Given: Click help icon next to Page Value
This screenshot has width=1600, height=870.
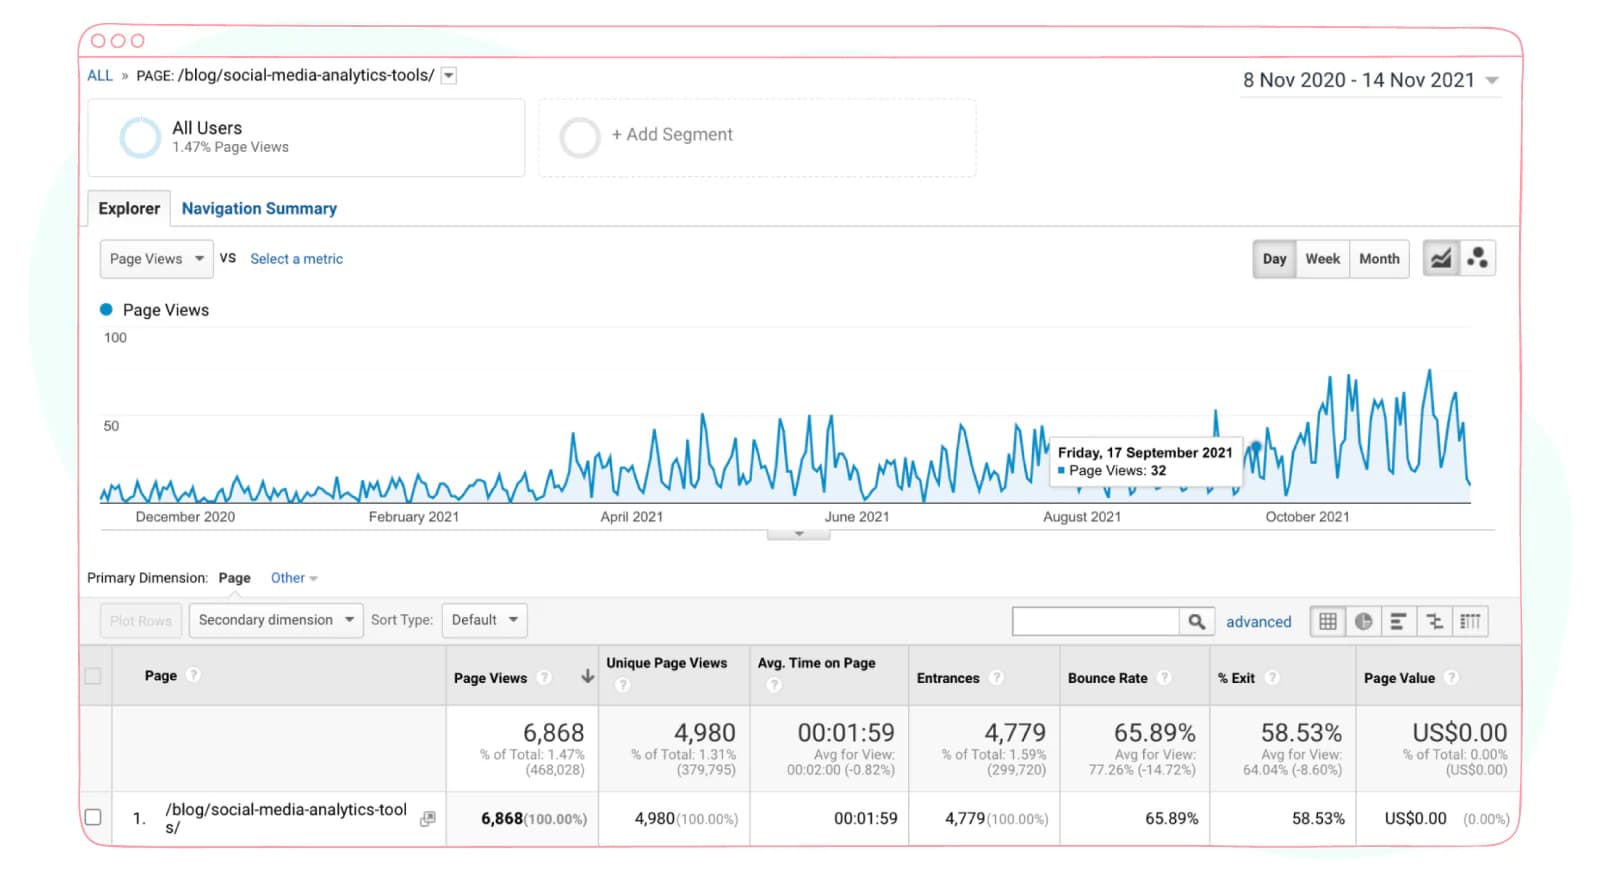Looking at the screenshot, I should tap(1451, 678).
